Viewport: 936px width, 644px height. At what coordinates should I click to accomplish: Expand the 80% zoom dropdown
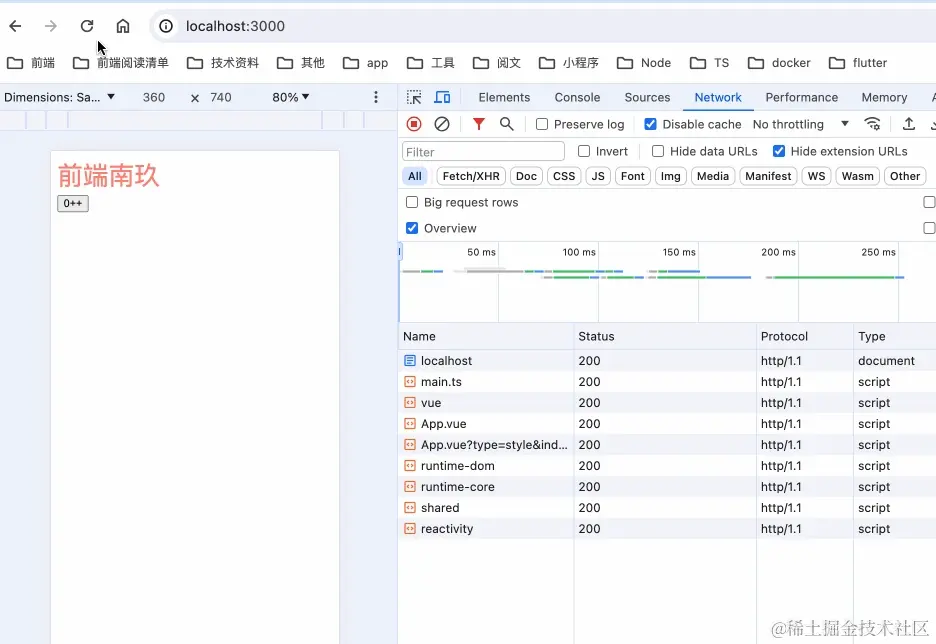coord(291,97)
